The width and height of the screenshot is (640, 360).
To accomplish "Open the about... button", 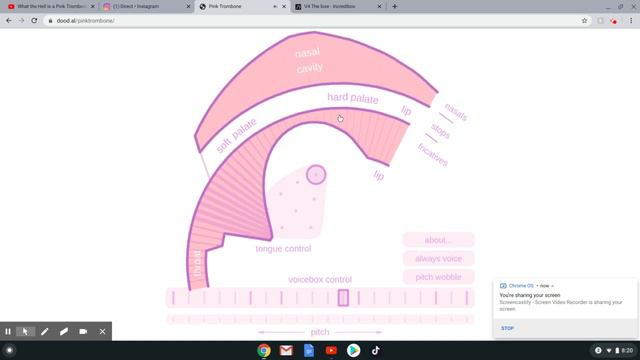I will (438, 240).
